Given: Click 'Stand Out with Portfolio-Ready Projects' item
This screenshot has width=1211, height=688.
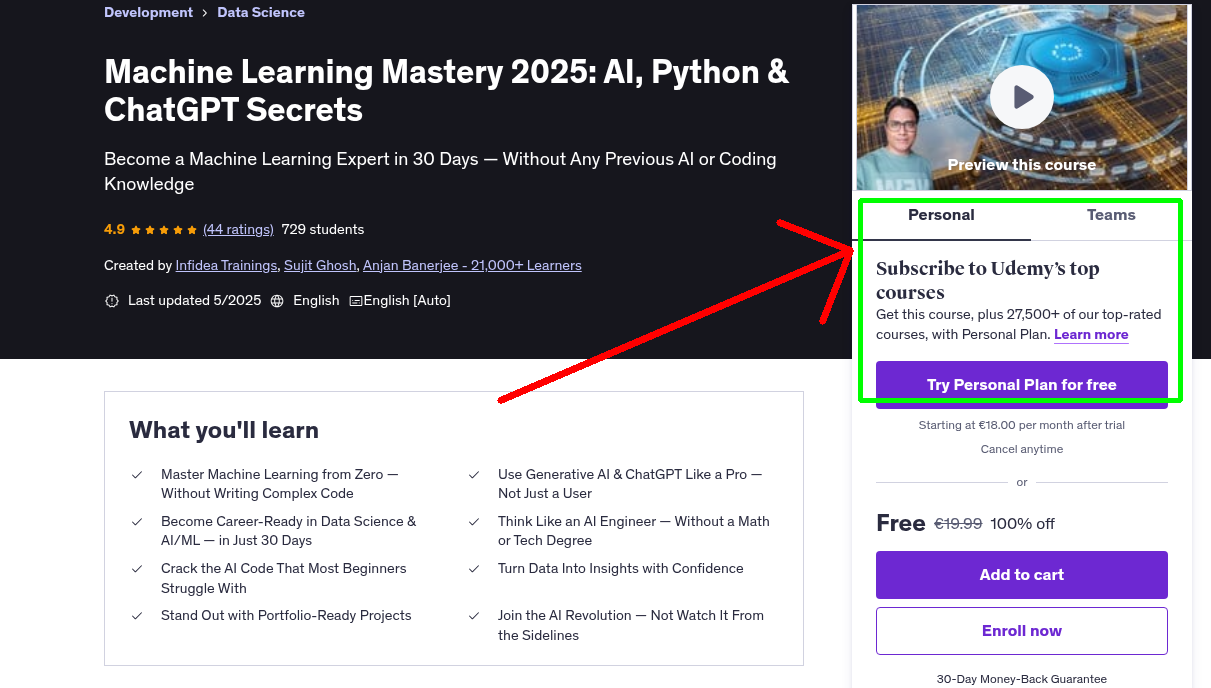Looking at the screenshot, I should 286,615.
